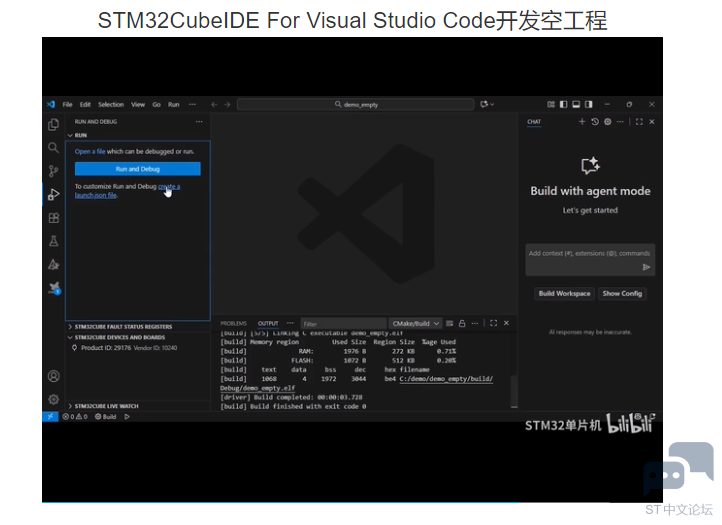Open the File menu
The width and height of the screenshot is (722, 525).
point(68,105)
